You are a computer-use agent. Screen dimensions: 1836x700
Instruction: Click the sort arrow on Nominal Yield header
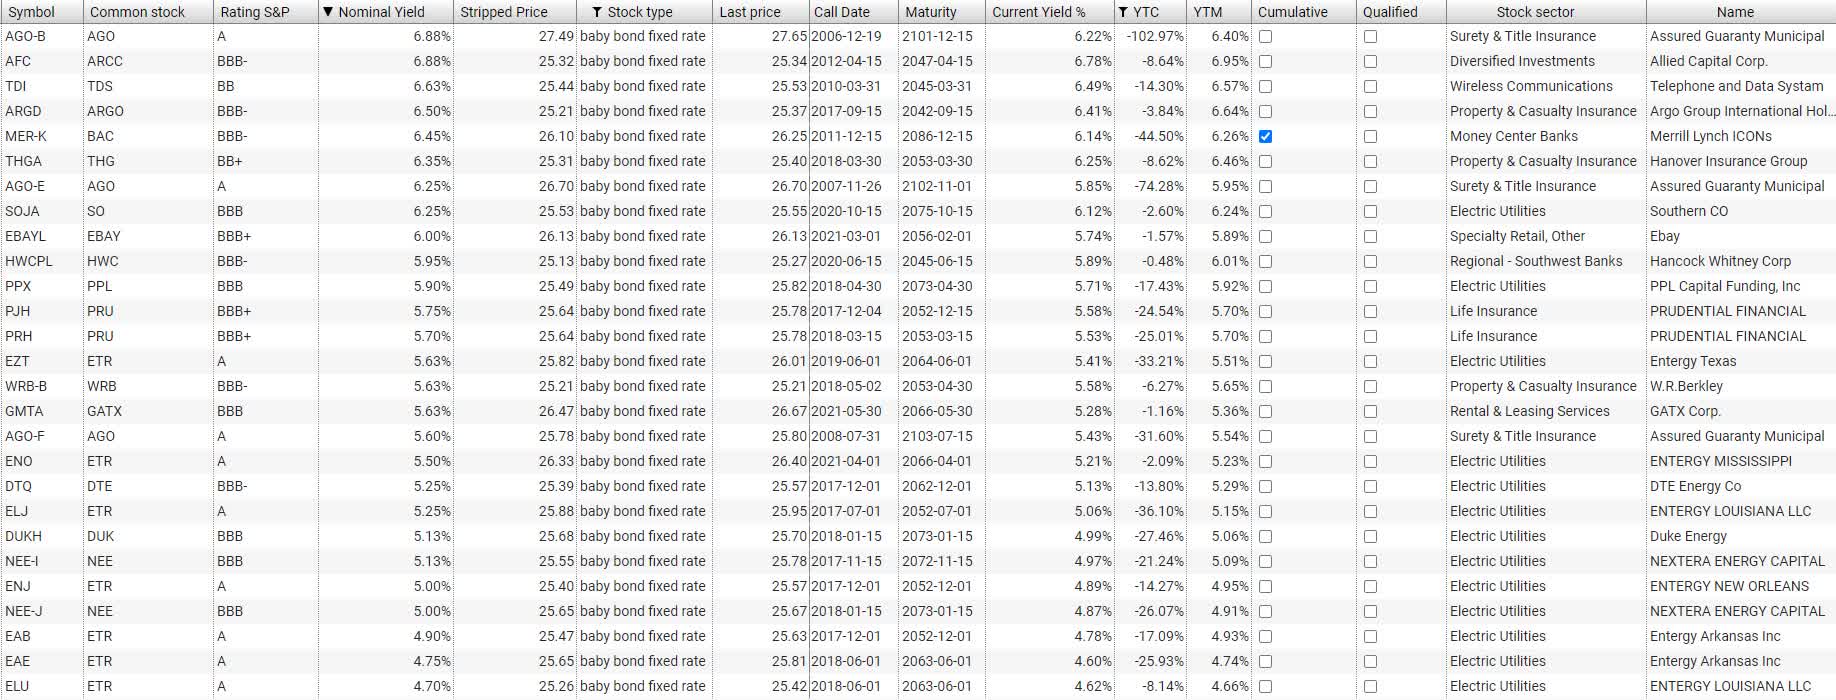328,12
